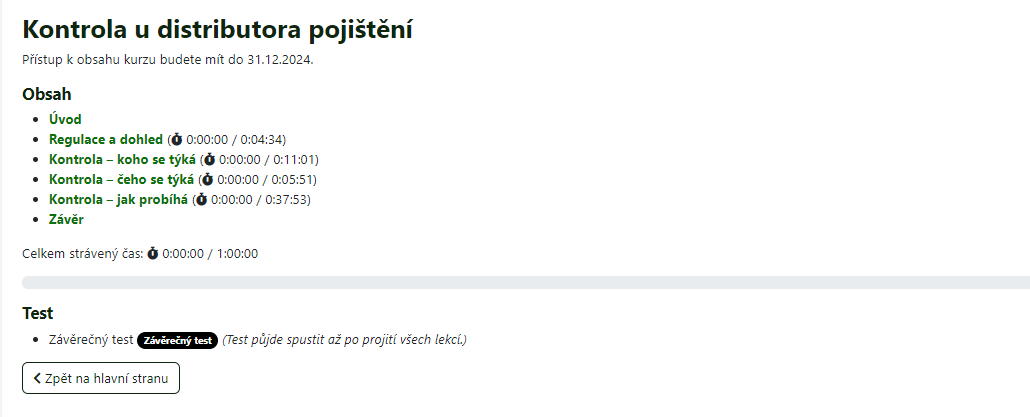Click the italic note about launching the test

tap(345, 340)
